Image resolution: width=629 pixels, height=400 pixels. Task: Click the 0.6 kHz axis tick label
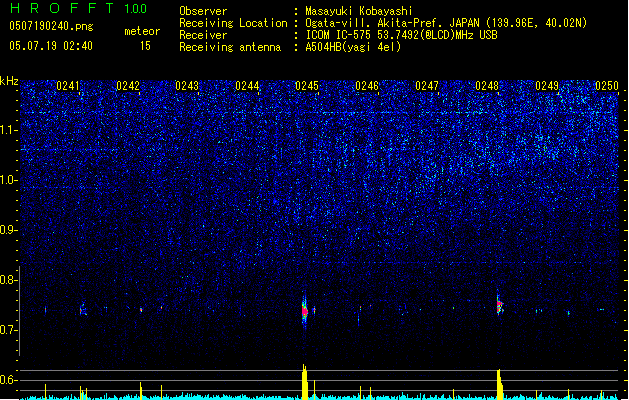point(9,380)
